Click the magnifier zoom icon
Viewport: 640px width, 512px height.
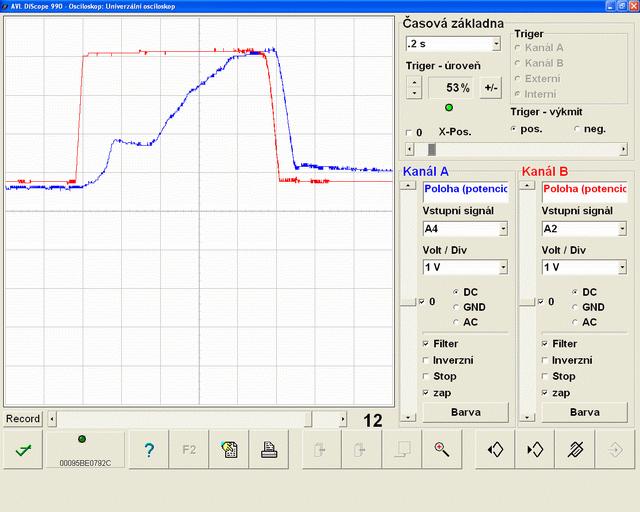(x=441, y=450)
